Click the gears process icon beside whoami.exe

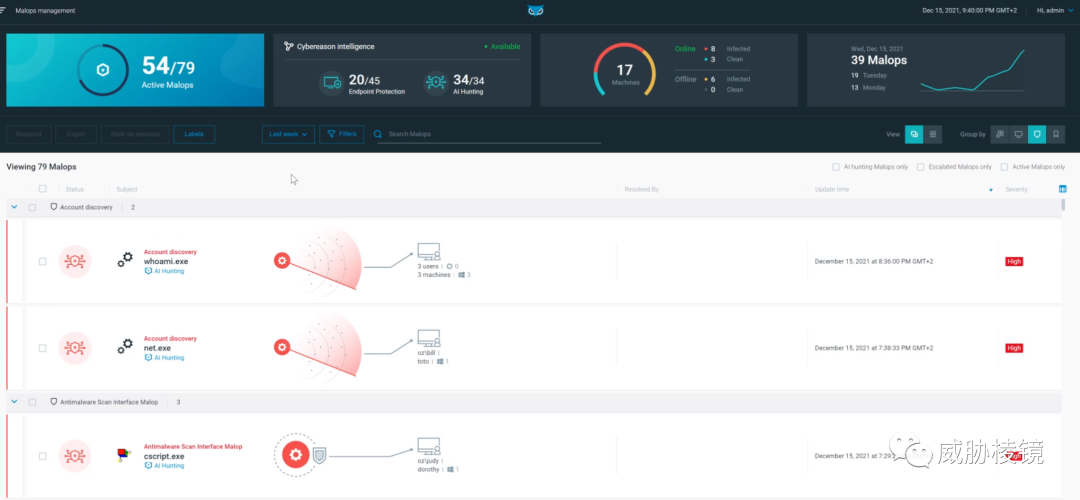pos(125,260)
